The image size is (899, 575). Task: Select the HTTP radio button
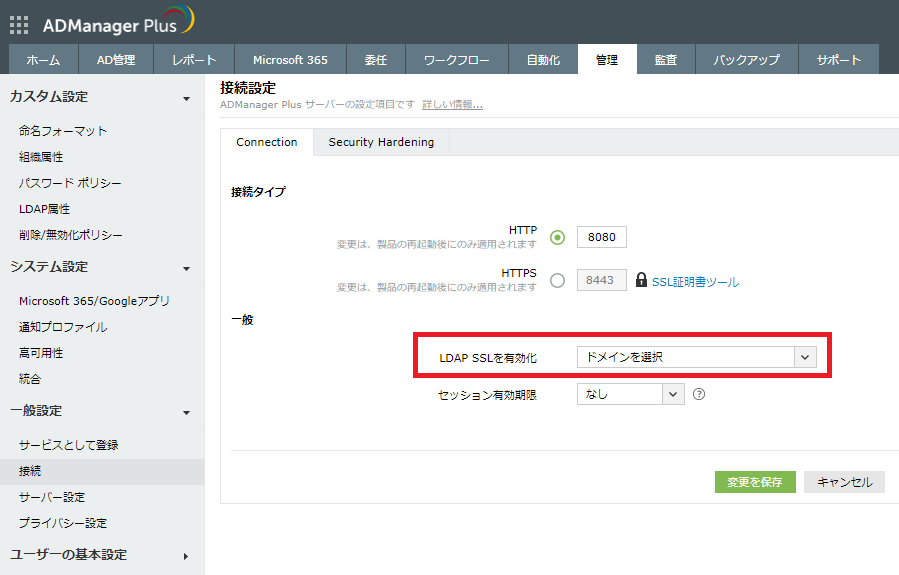coord(557,237)
